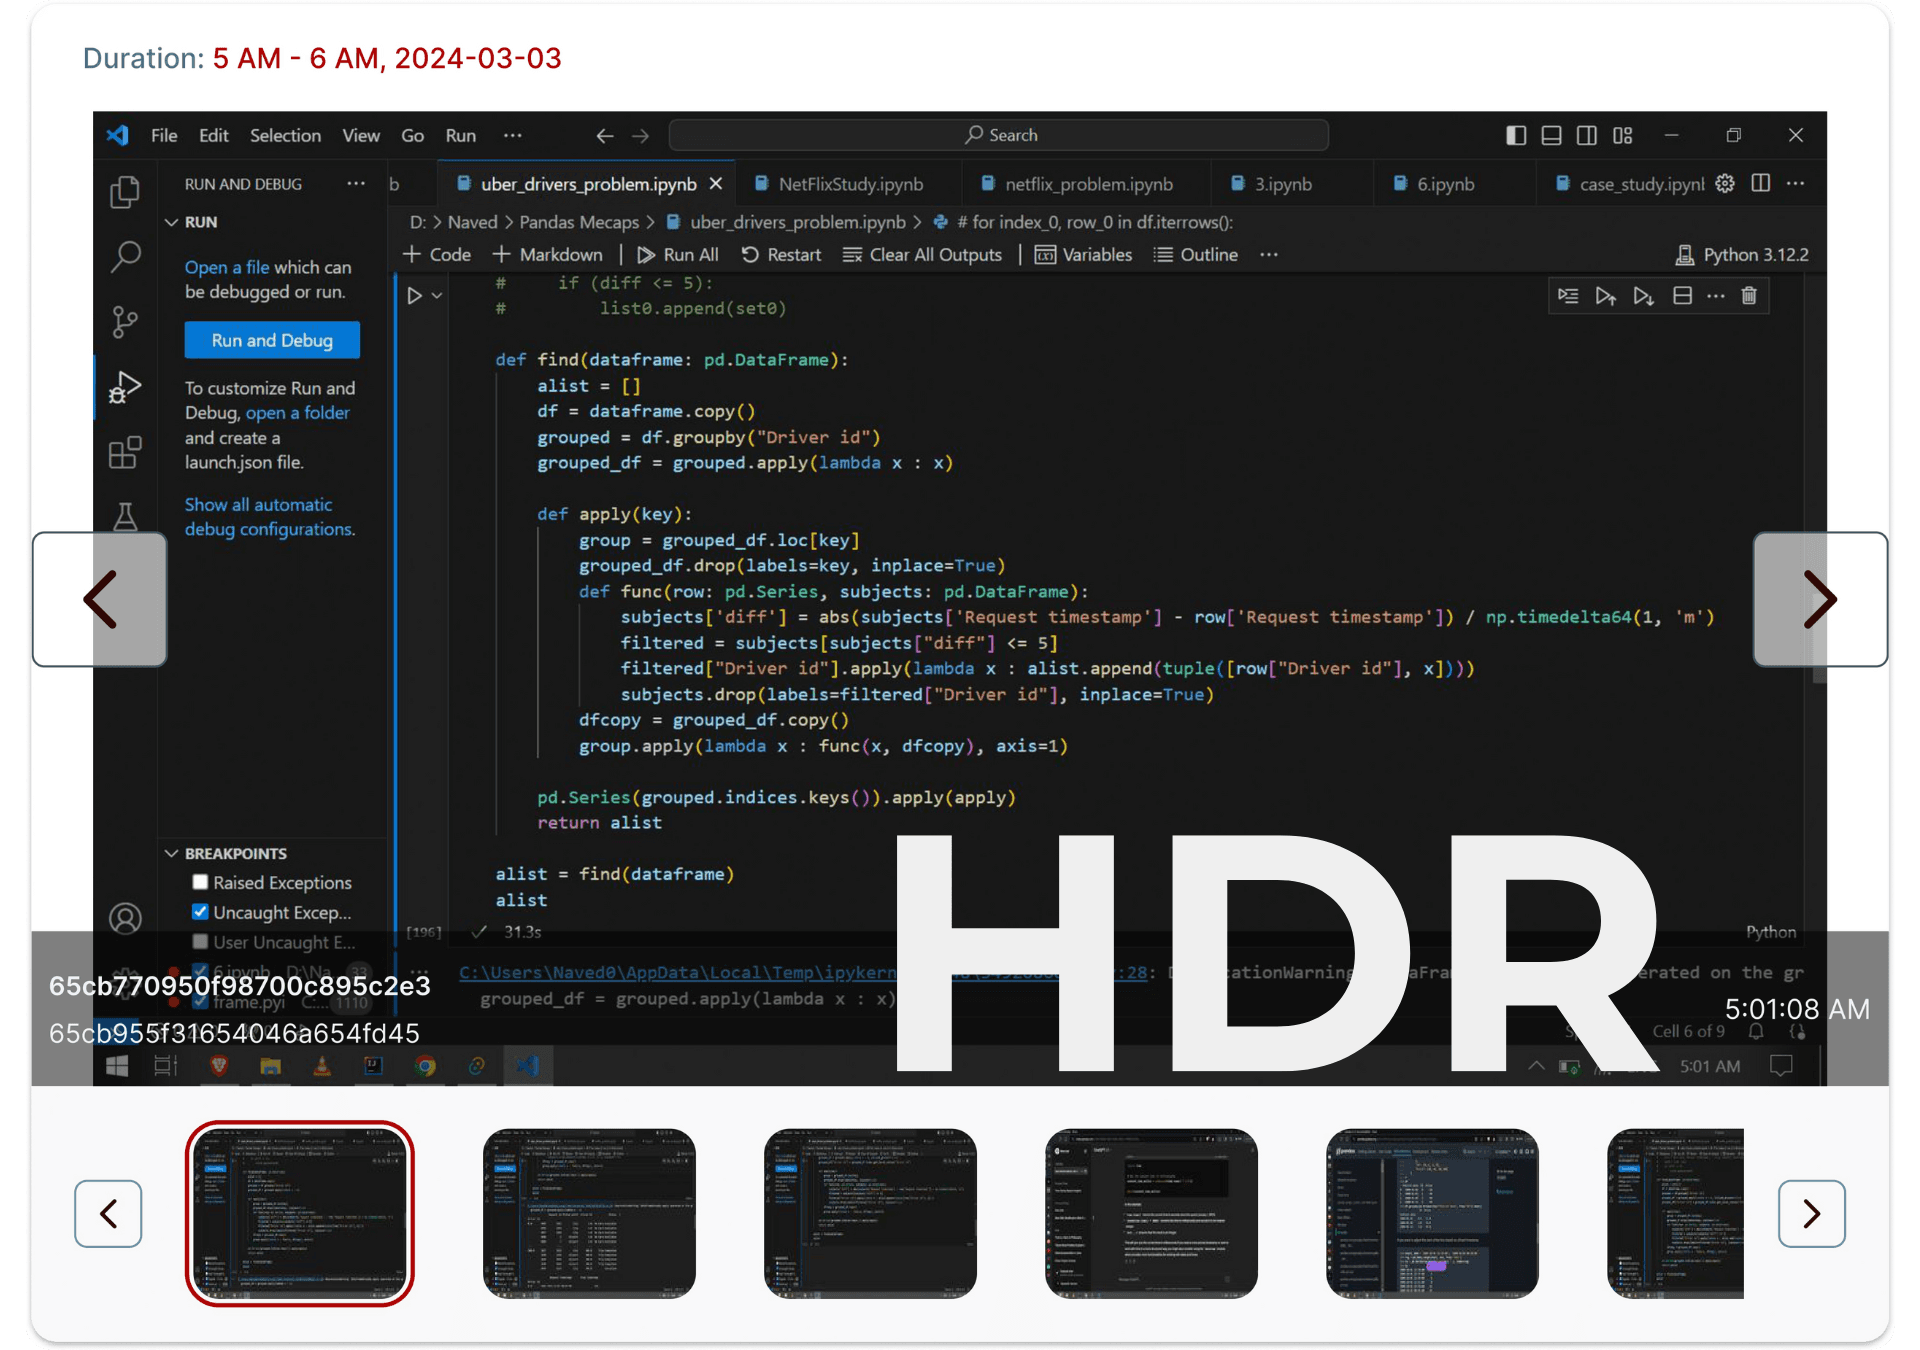Run the current notebook cell
Image resolution: width=1920 pixels, height=1350 pixels.
pyautogui.click(x=414, y=296)
